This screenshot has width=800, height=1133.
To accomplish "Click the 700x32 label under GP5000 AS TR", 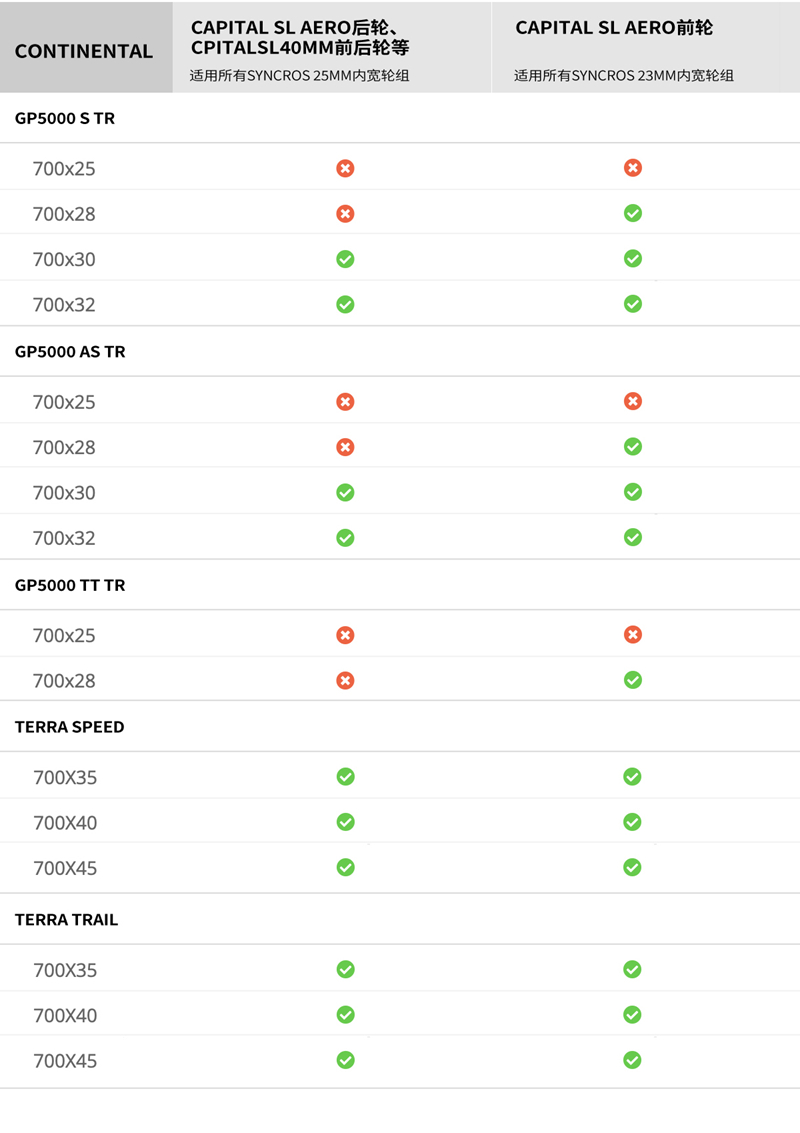I will [x=64, y=538].
